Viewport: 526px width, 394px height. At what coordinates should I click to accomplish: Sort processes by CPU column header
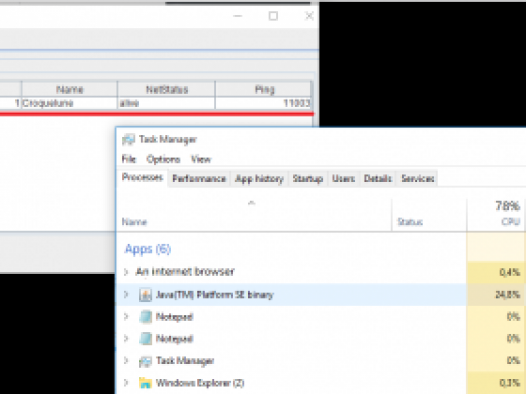point(495,214)
